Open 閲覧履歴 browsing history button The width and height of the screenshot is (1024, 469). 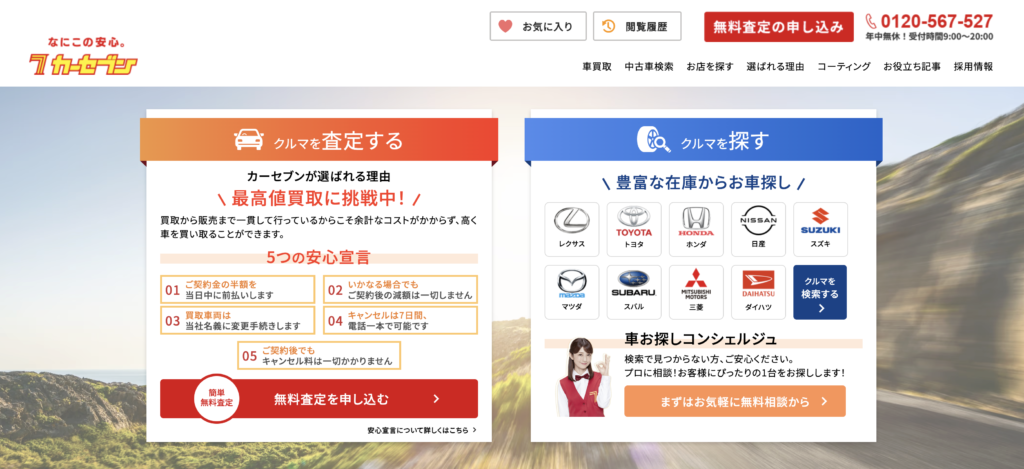636,26
